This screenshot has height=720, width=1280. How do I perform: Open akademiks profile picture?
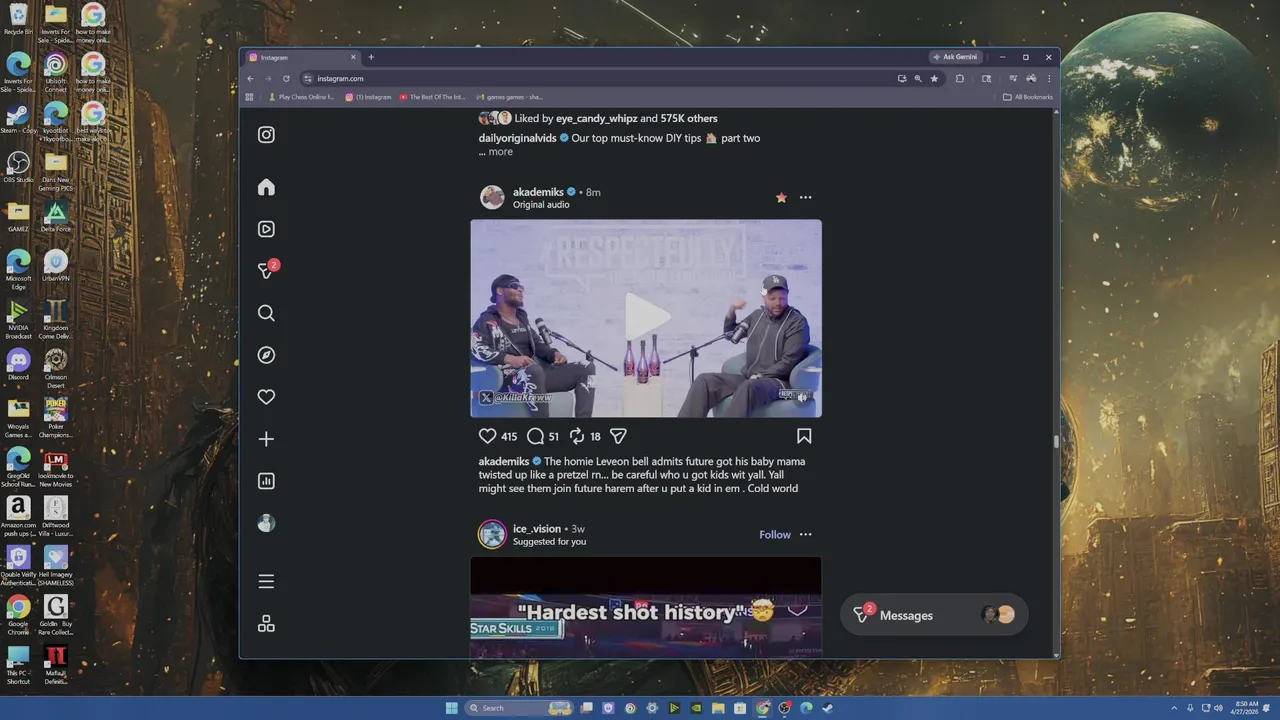492,197
